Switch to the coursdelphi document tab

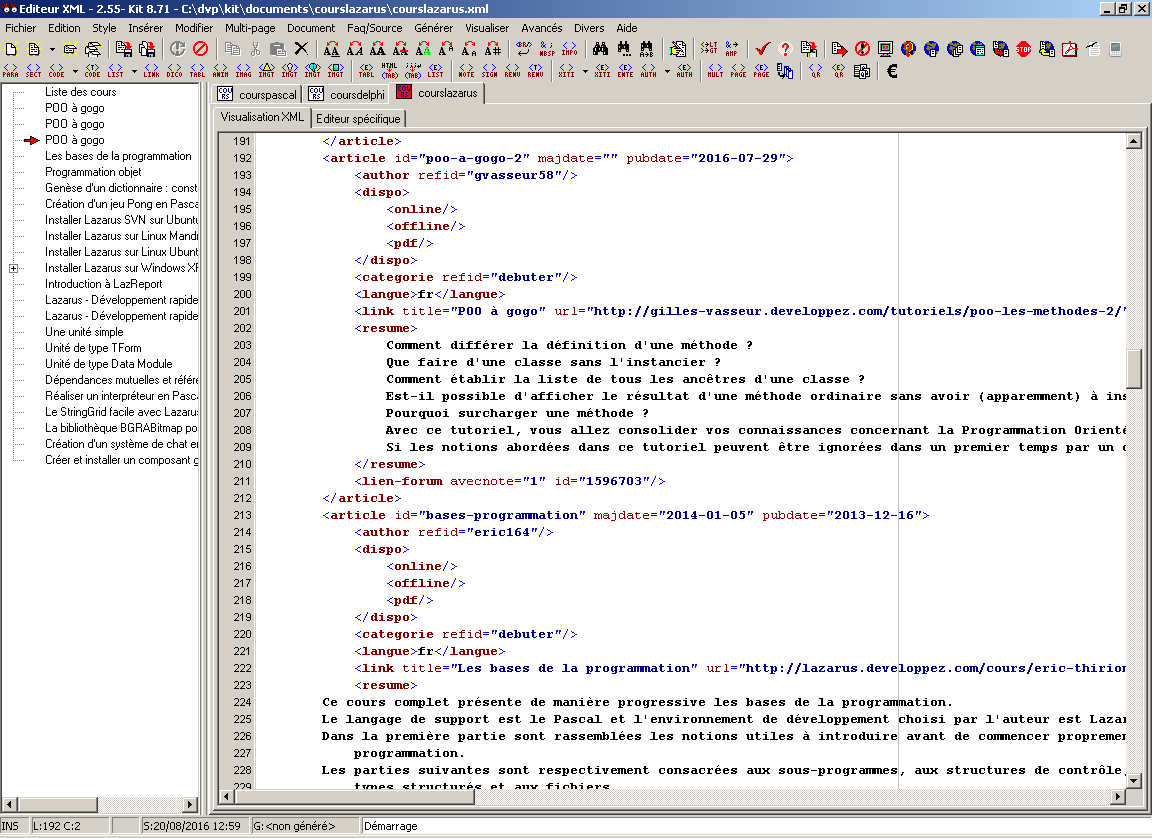coord(346,94)
